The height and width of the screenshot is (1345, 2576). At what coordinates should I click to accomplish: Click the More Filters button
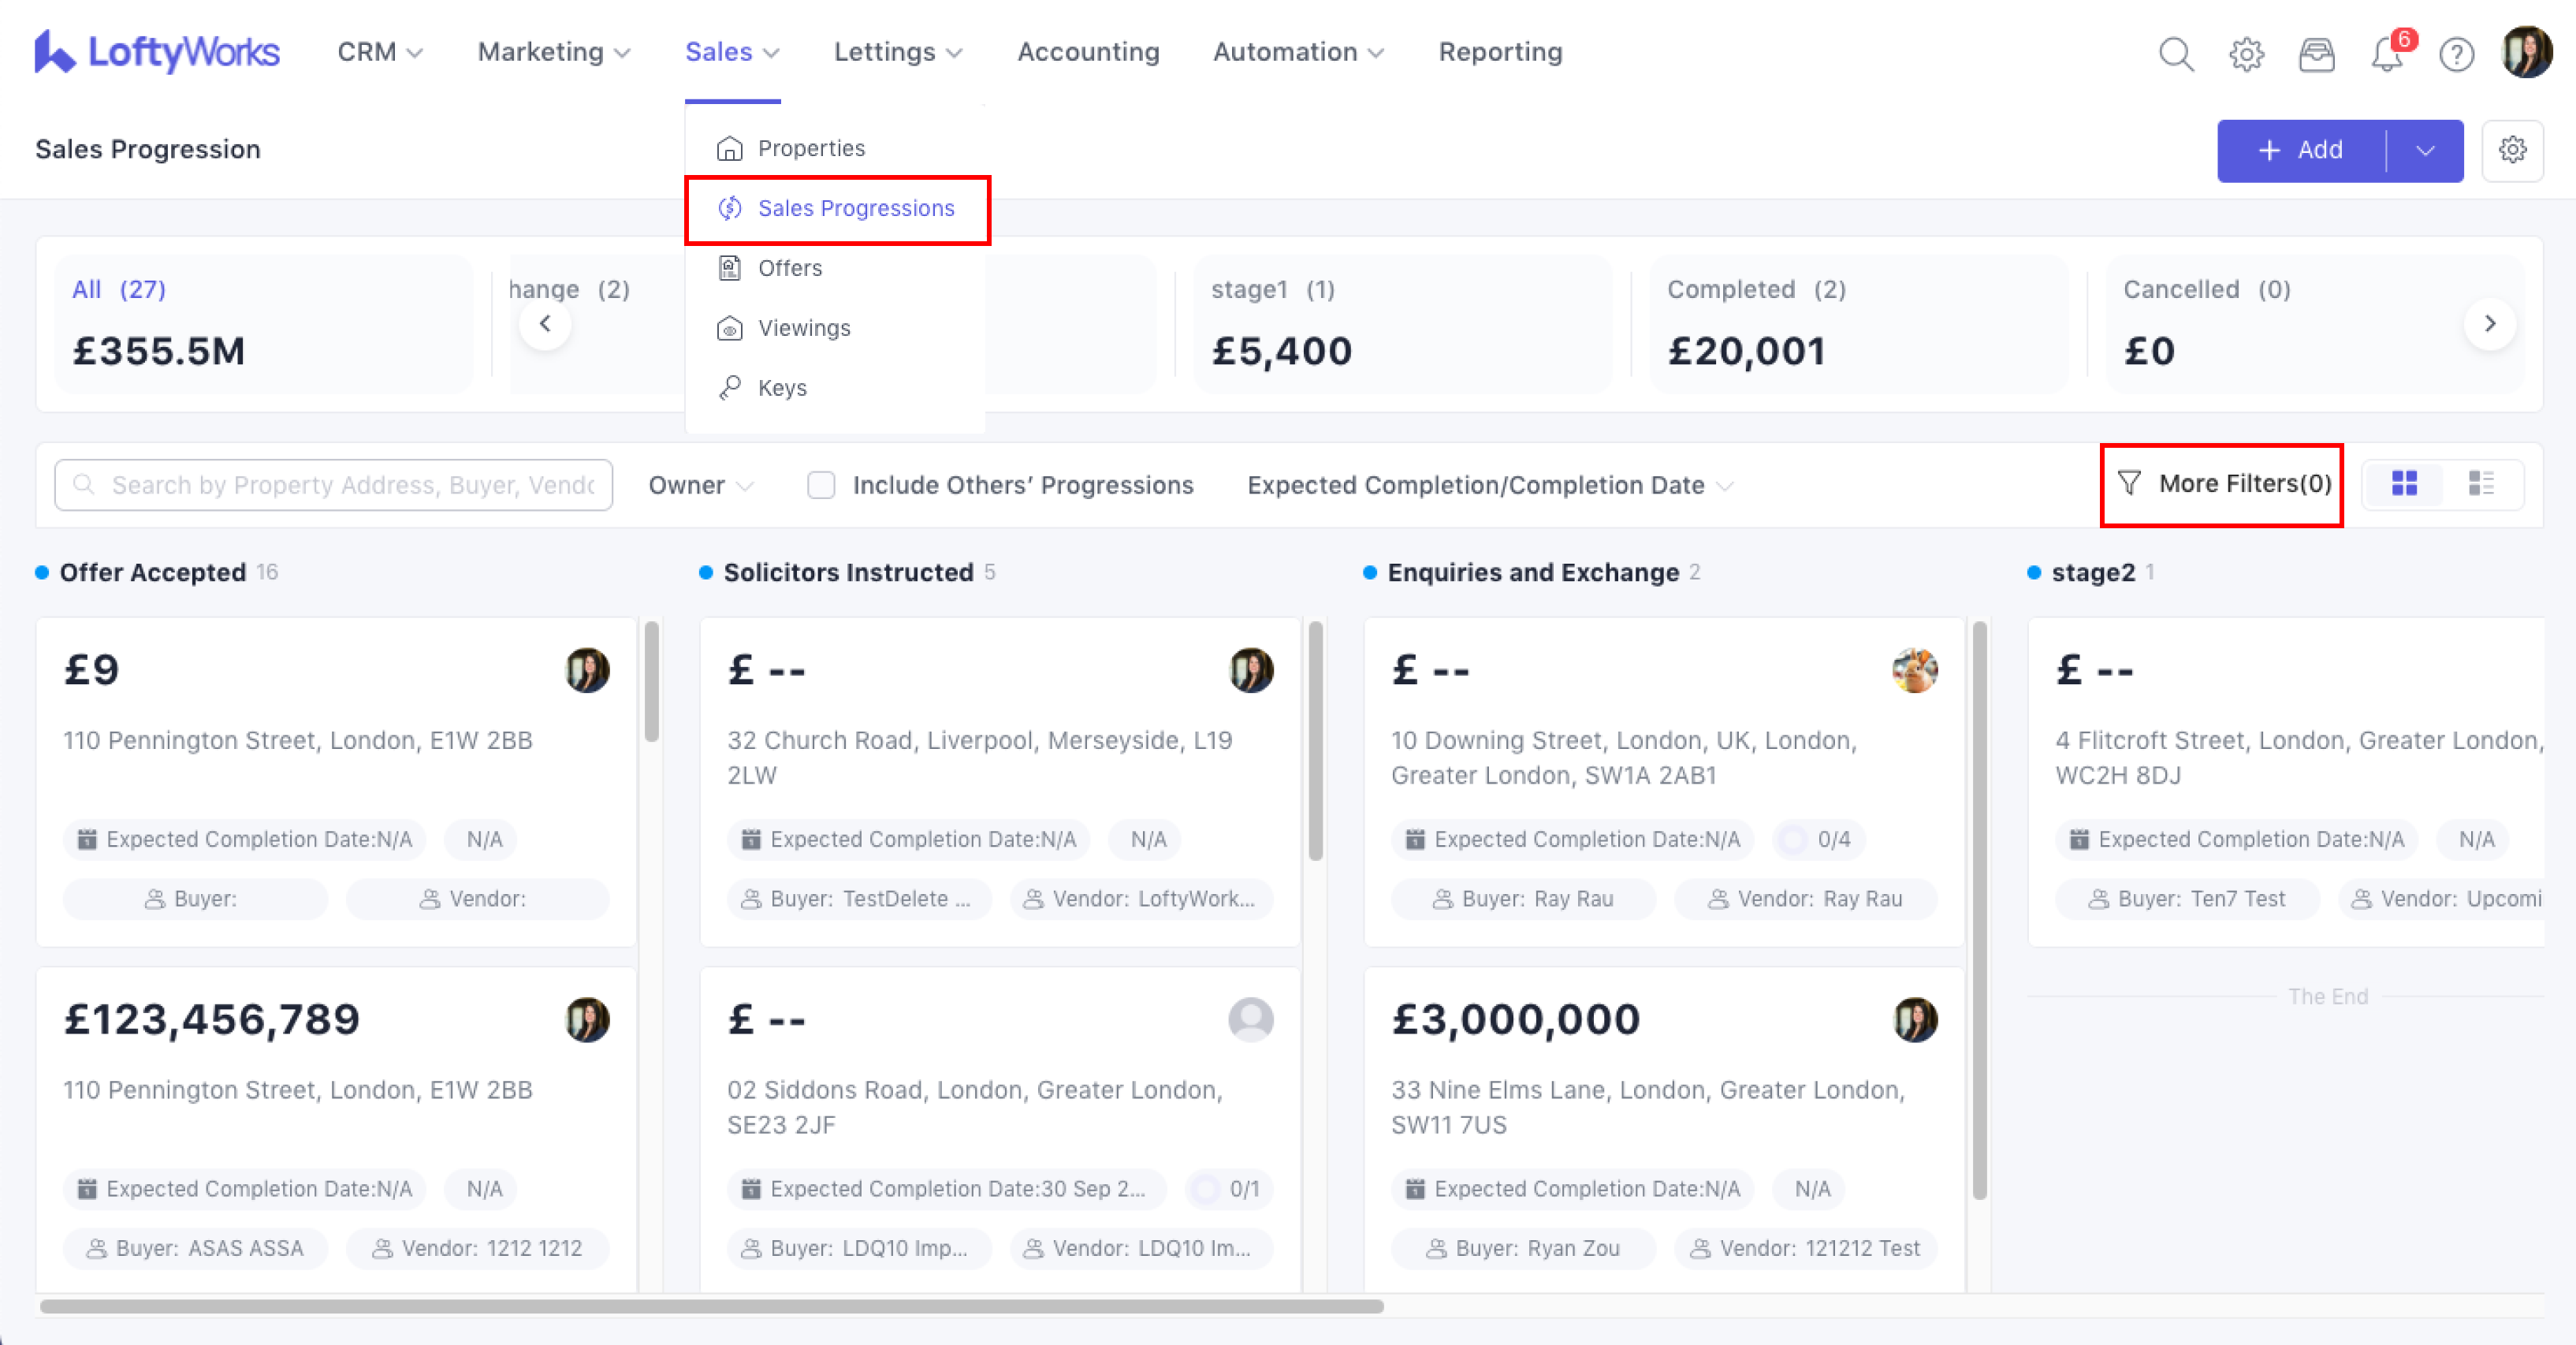[2223, 484]
